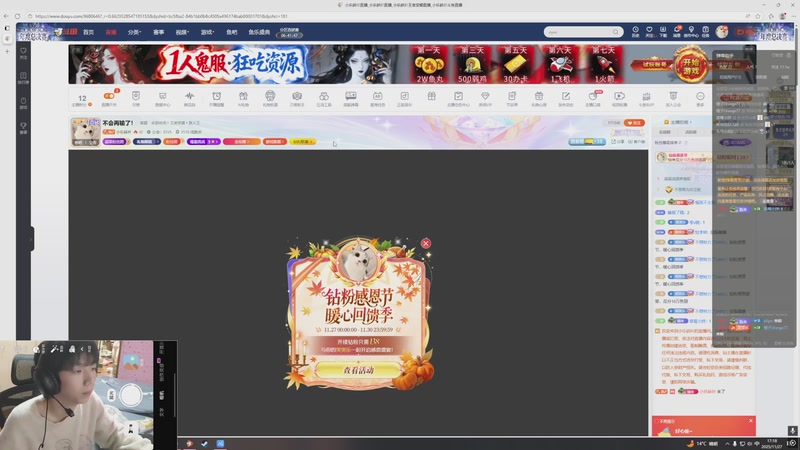Viewport: 800px width, 450px height.
Task: Open the 消息 bell notification icon
Action: tap(677, 32)
